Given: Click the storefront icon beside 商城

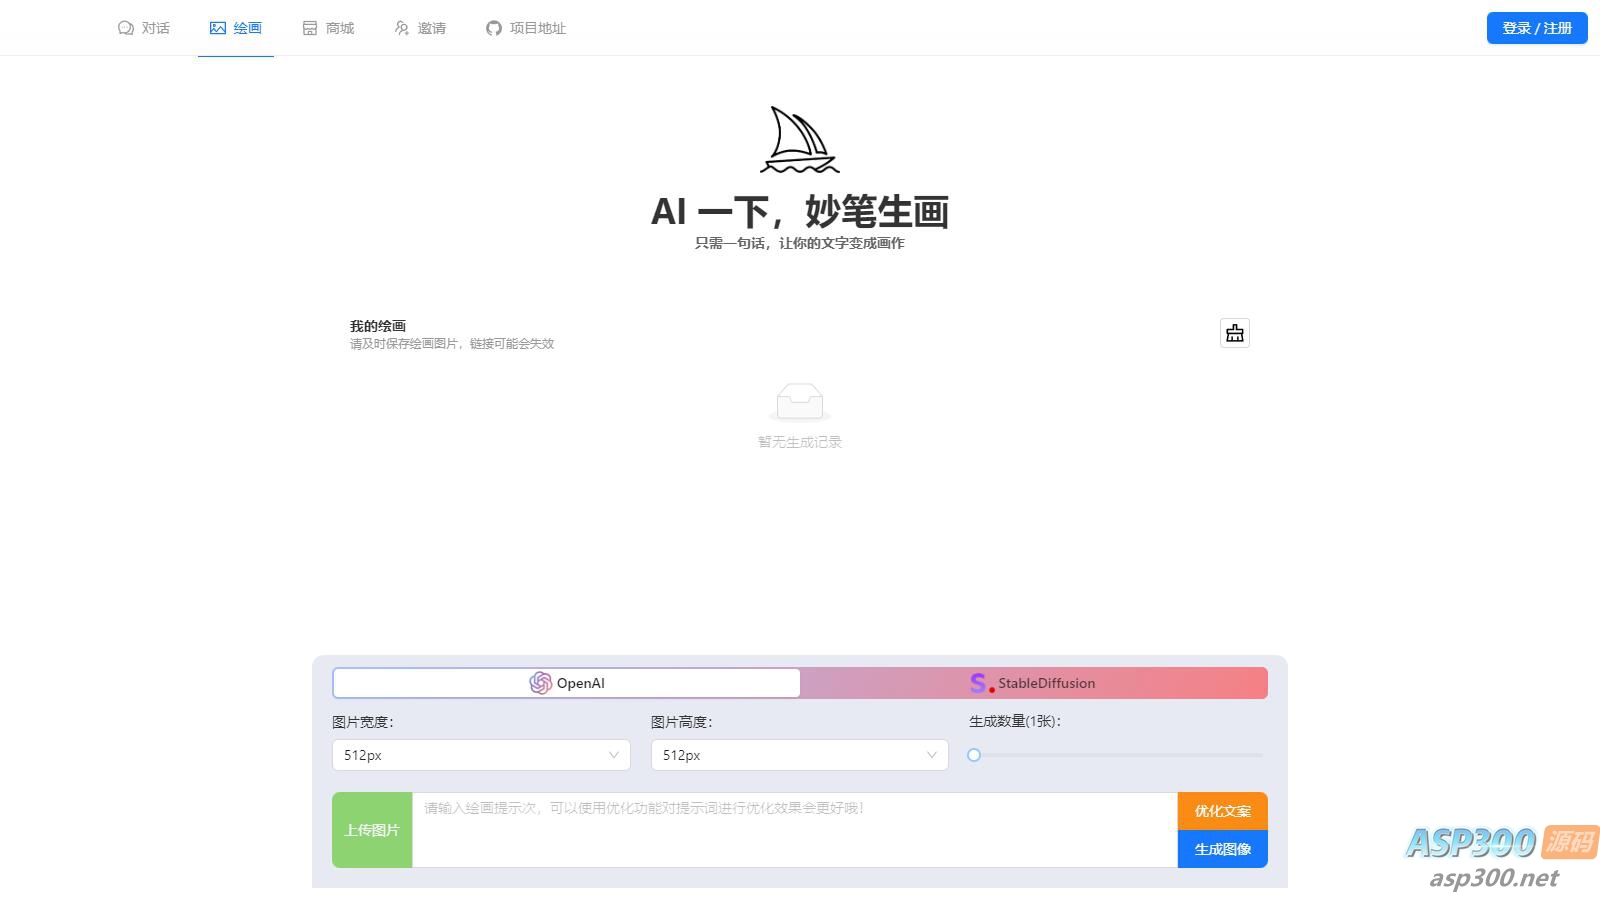Looking at the screenshot, I should tap(308, 28).
